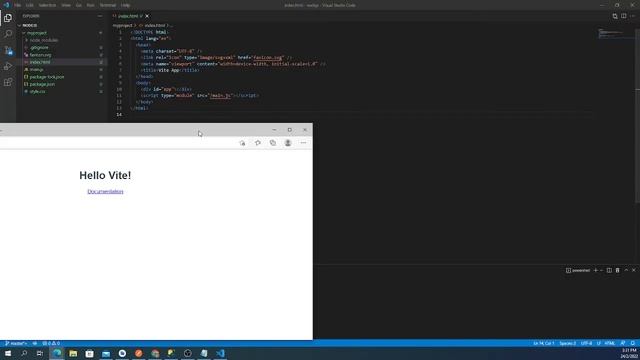This screenshot has width=640, height=360.
Task: Open the Windows Start menu
Action: tap(8, 353)
